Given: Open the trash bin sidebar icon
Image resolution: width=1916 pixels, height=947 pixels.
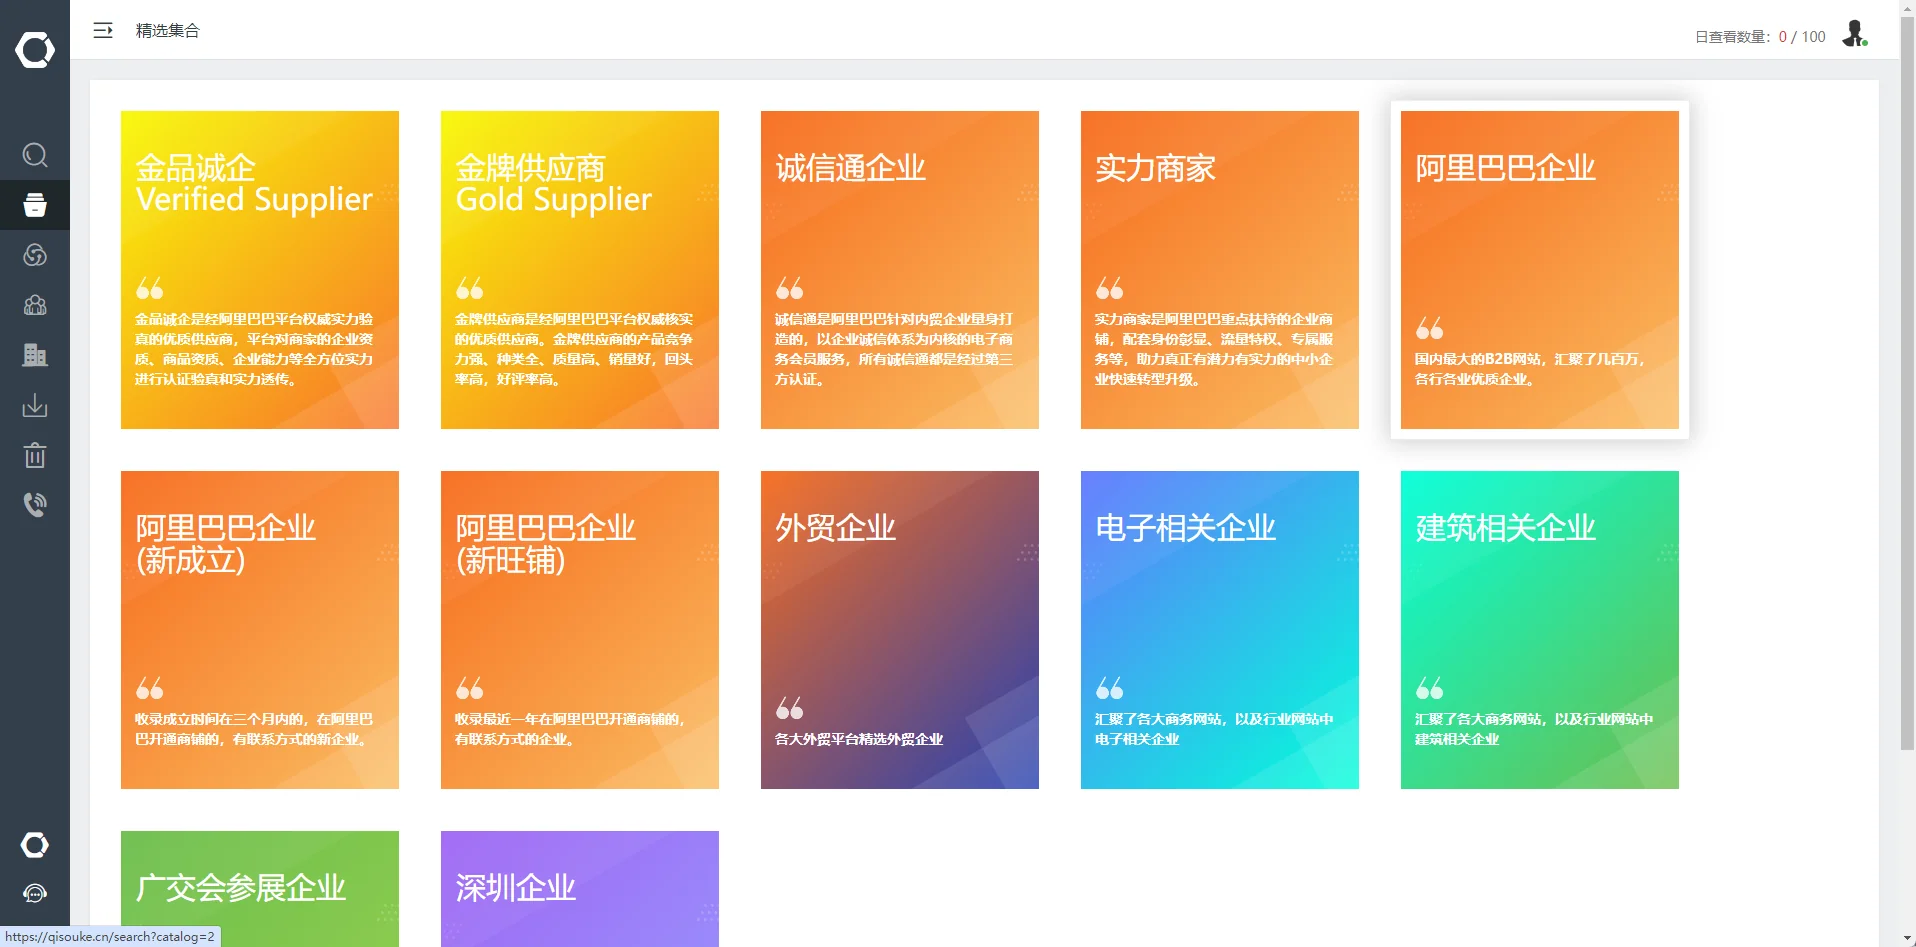Looking at the screenshot, I should [x=35, y=455].
